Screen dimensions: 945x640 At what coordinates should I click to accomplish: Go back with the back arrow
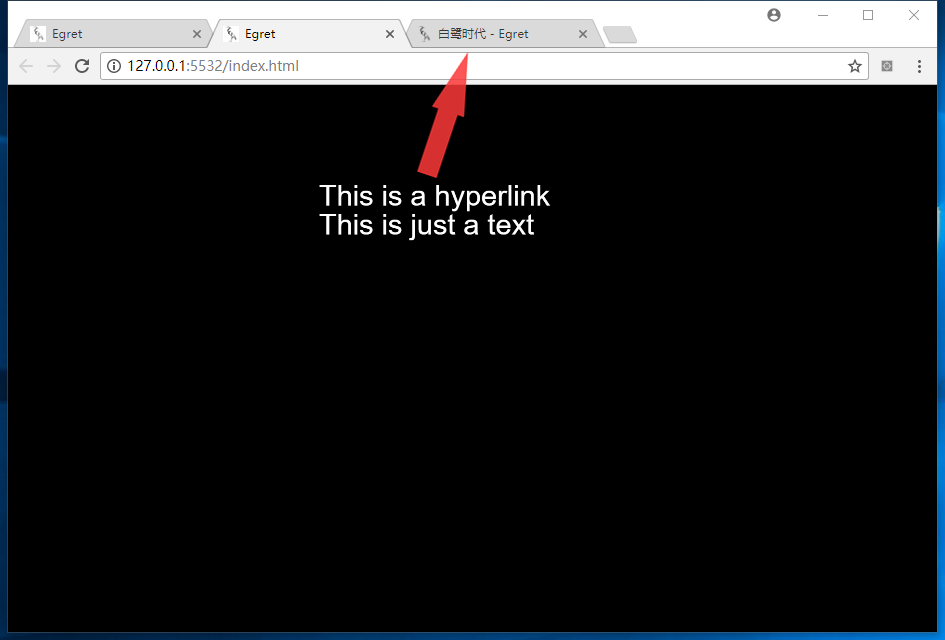[x=26, y=66]
